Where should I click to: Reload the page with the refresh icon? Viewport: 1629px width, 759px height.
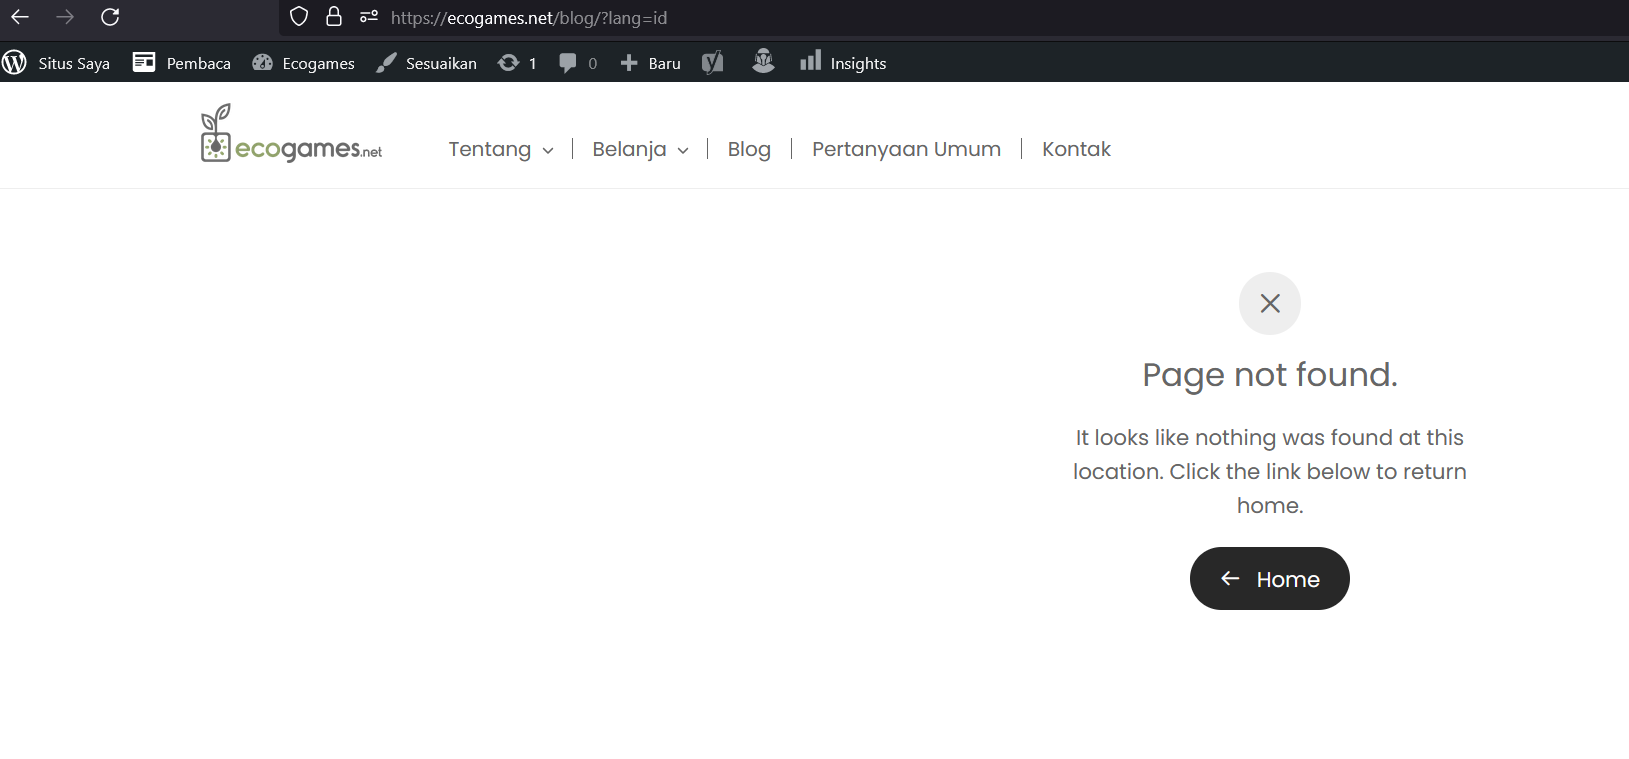(x=110, y=17)
